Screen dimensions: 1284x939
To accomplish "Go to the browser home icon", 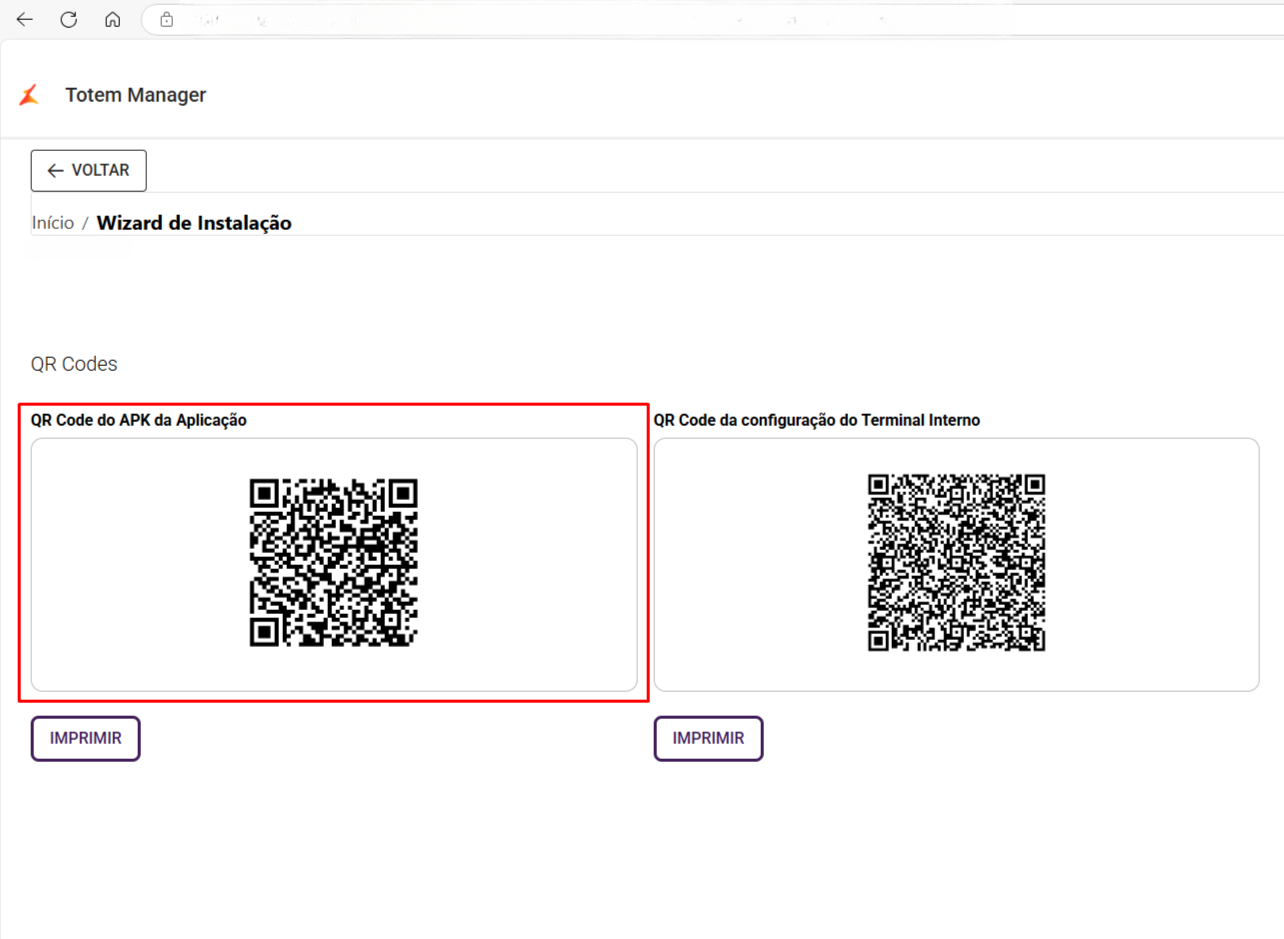I will point(113,19).
